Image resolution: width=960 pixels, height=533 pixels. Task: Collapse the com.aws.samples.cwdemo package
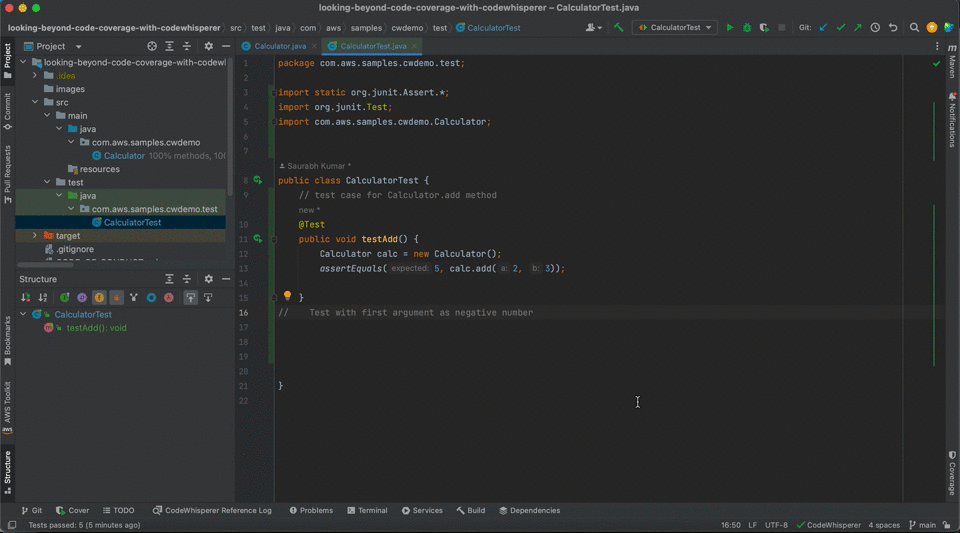point(71,142)
